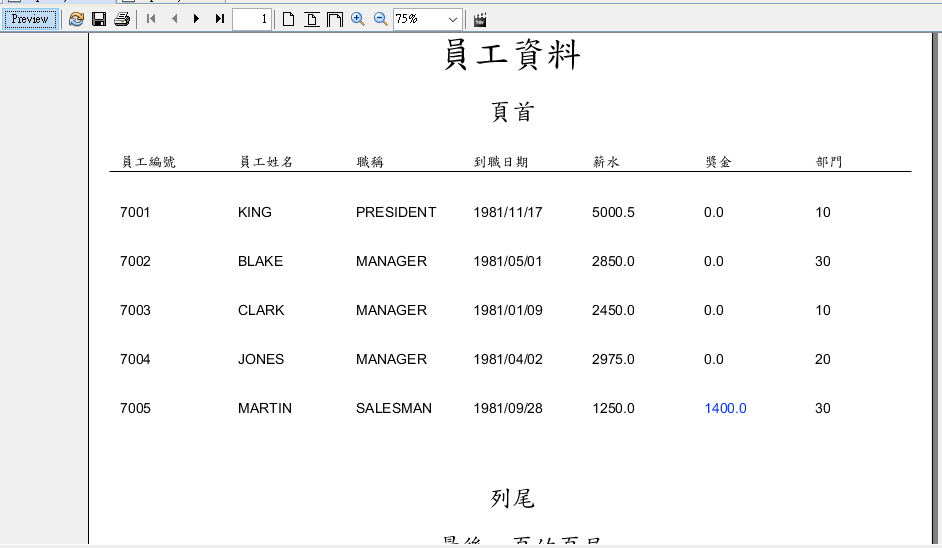
Task: Print the report using the printer icon
Action: tap(122, 19)
